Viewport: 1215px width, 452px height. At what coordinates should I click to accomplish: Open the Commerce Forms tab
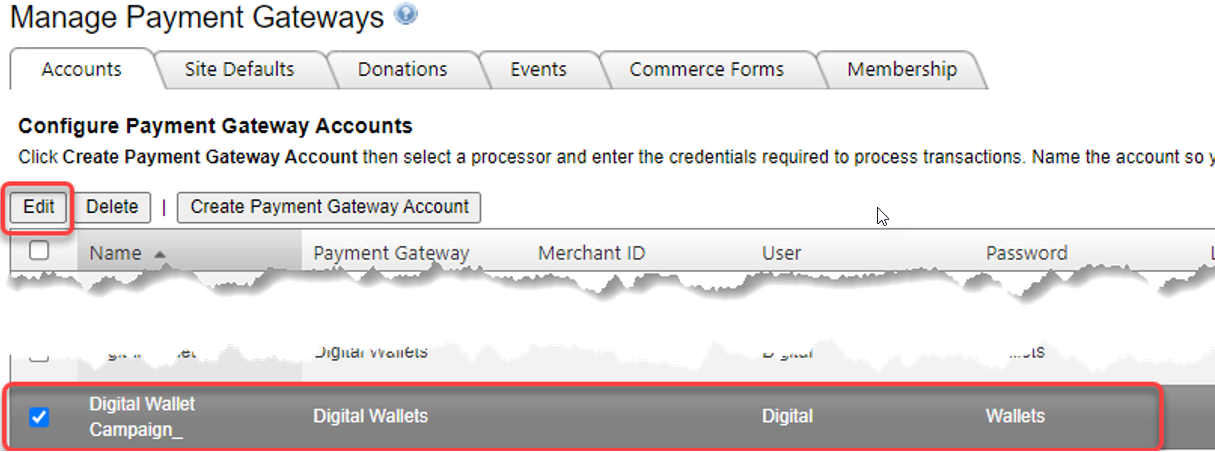pos(706,69)
